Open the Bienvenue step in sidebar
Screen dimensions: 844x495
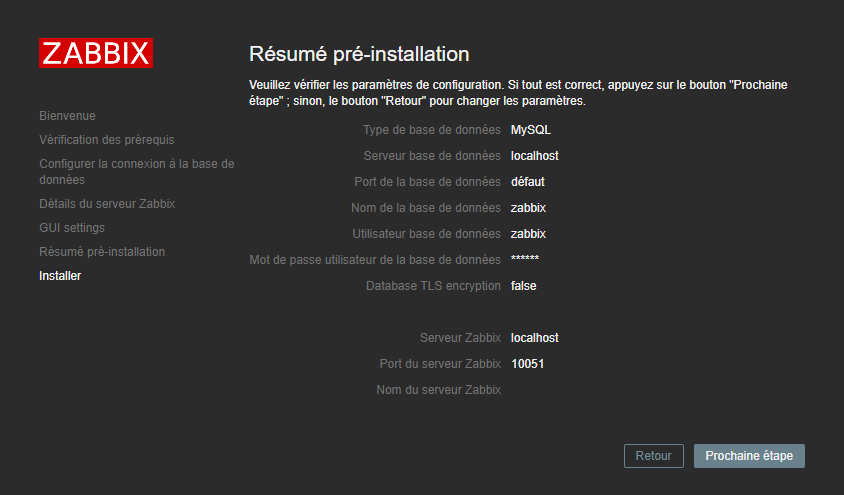(67, 116)
